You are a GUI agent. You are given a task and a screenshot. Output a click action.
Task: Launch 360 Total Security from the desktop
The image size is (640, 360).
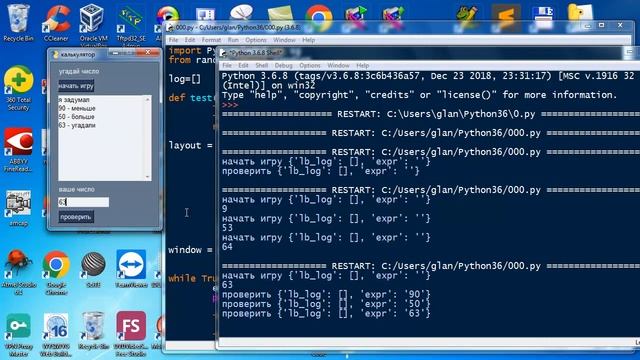tap(18, 88)
